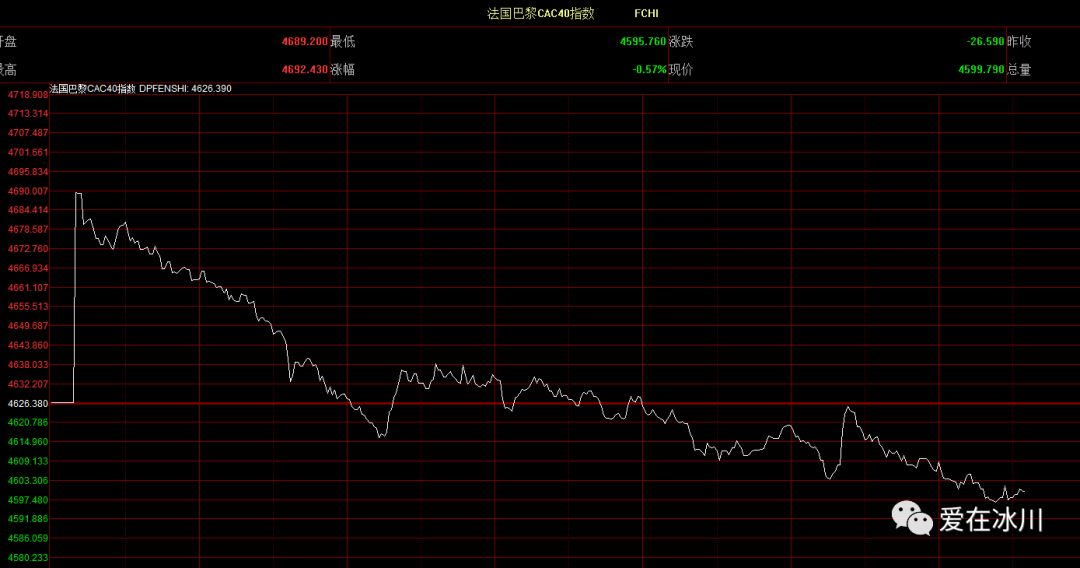
Task: Click the 4643.860 axis value
Action: pyautogui.click(x=28, y=345)
